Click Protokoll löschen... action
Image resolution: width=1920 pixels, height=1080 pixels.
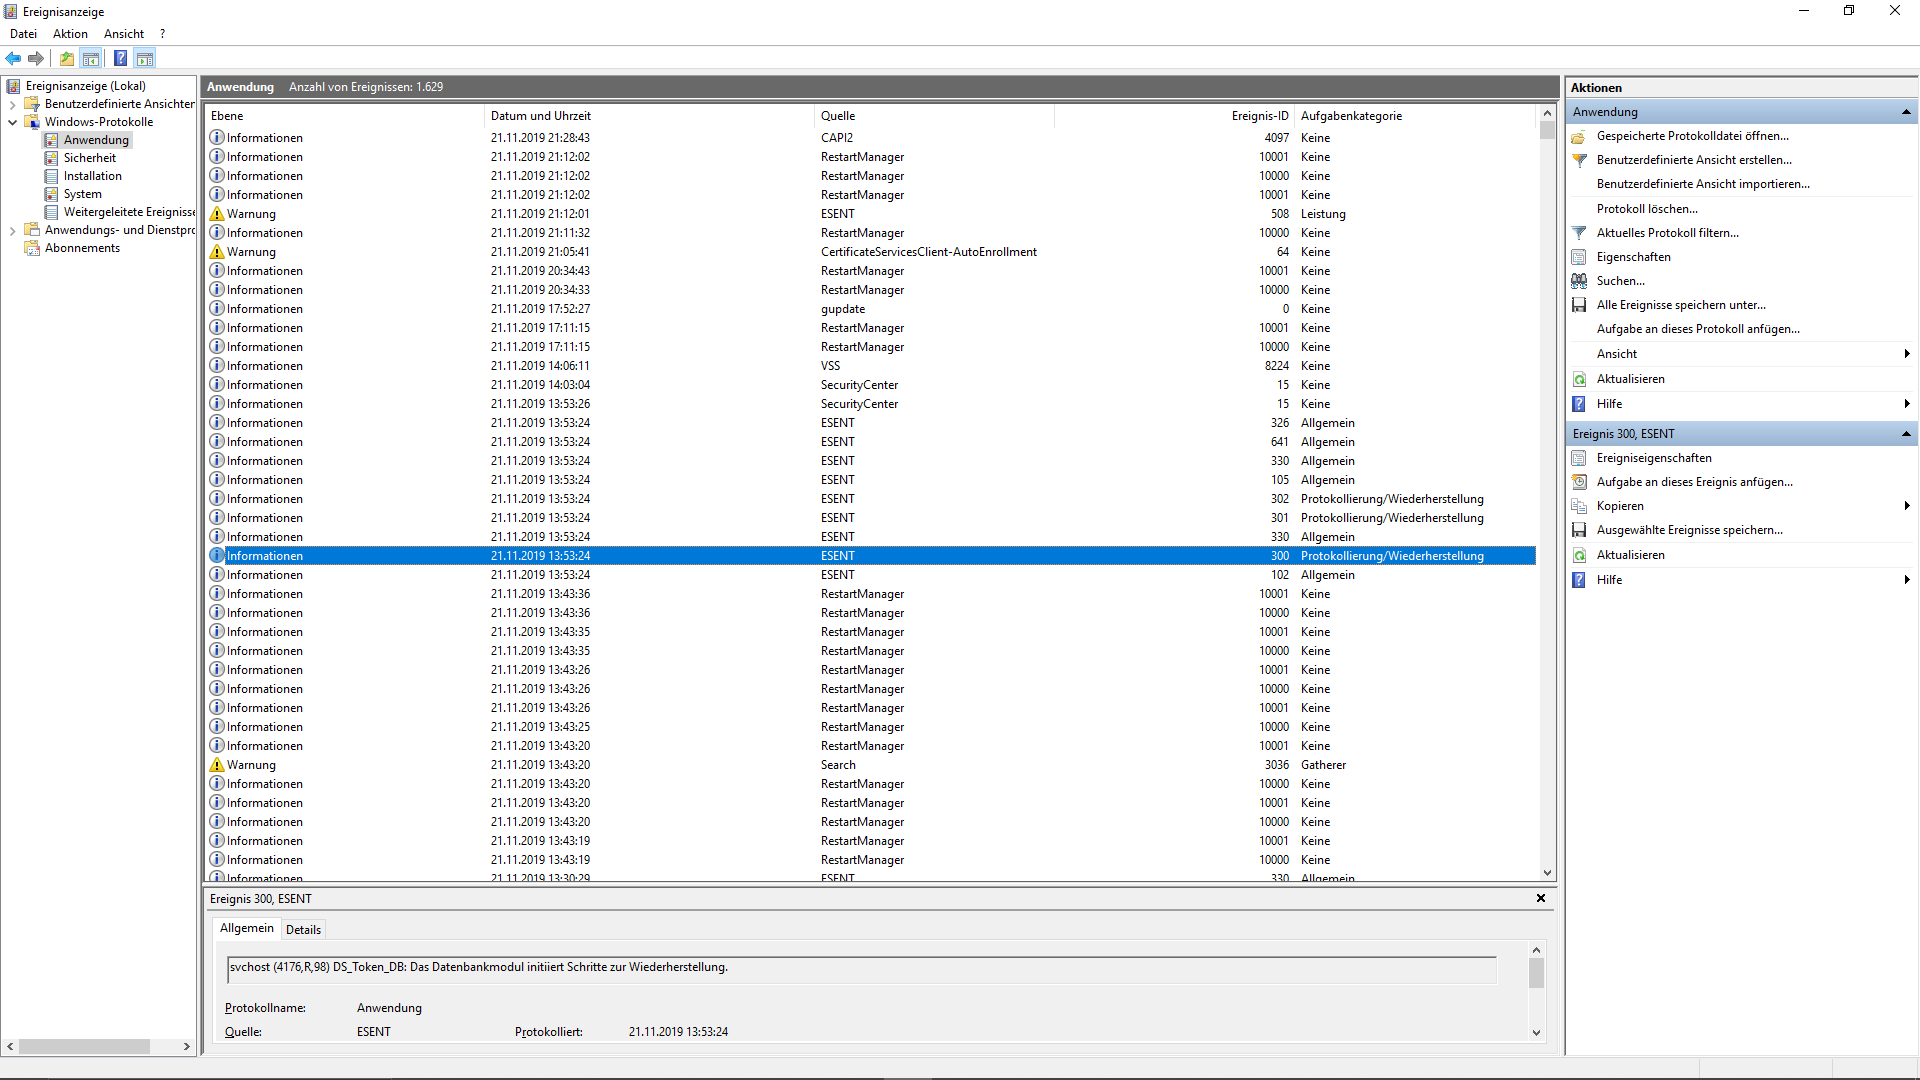click(x=1646, y=209)
